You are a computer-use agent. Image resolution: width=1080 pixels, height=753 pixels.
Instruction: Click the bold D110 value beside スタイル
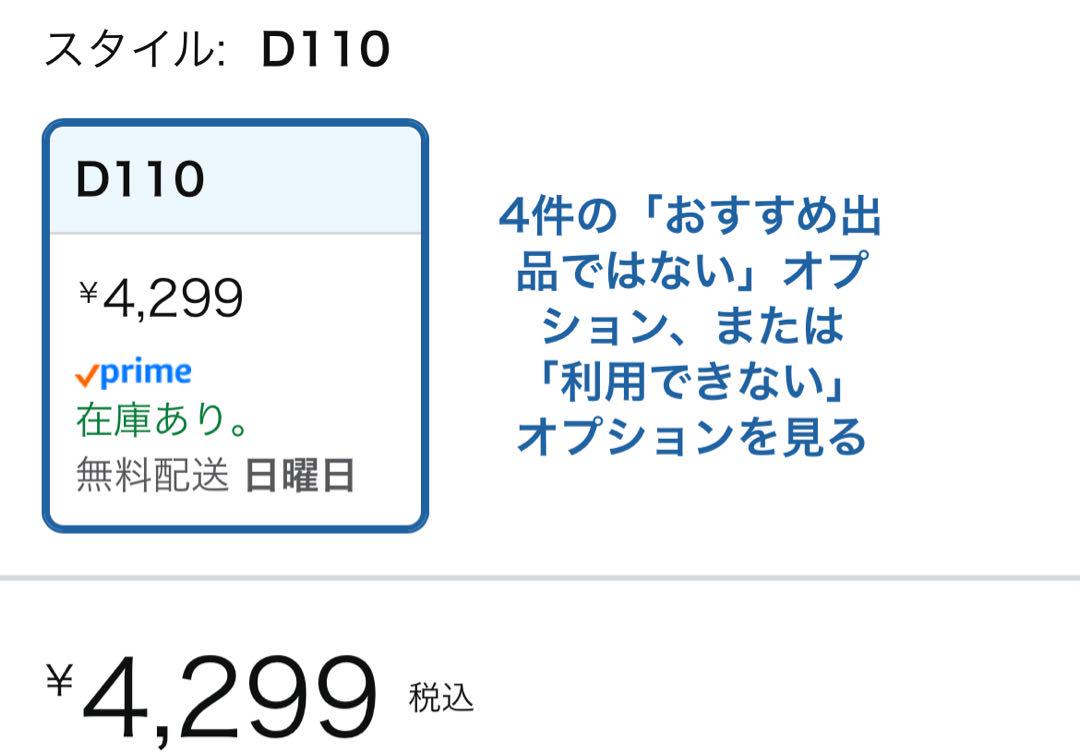point(326,50)
